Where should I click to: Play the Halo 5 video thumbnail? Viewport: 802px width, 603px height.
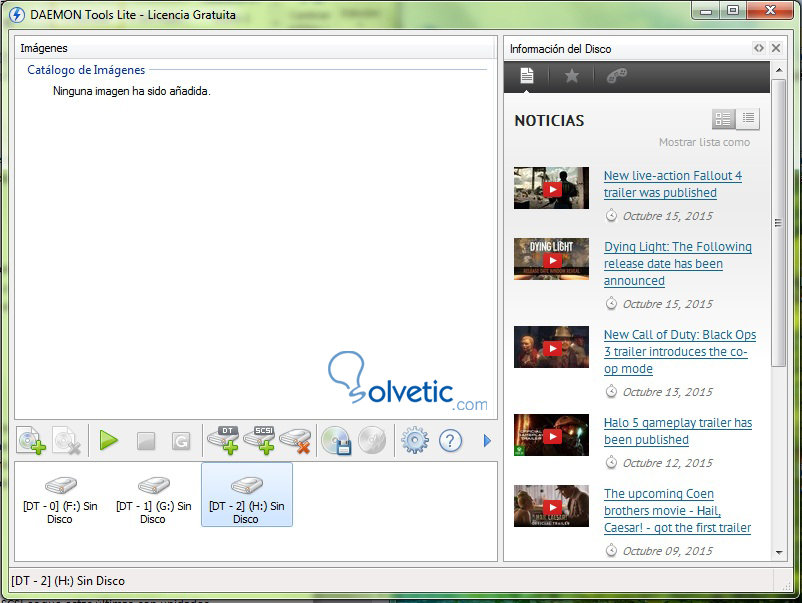click(x=551, y=435)
